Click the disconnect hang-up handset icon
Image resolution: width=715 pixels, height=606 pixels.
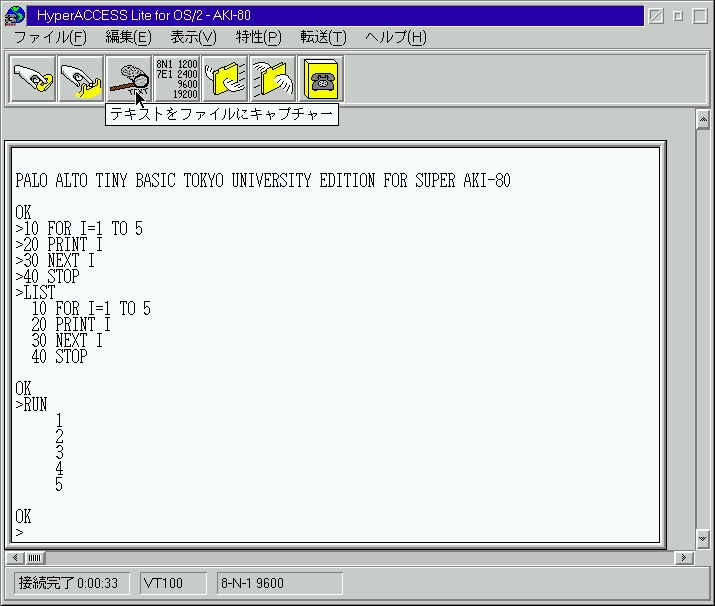tap(81, 79)
